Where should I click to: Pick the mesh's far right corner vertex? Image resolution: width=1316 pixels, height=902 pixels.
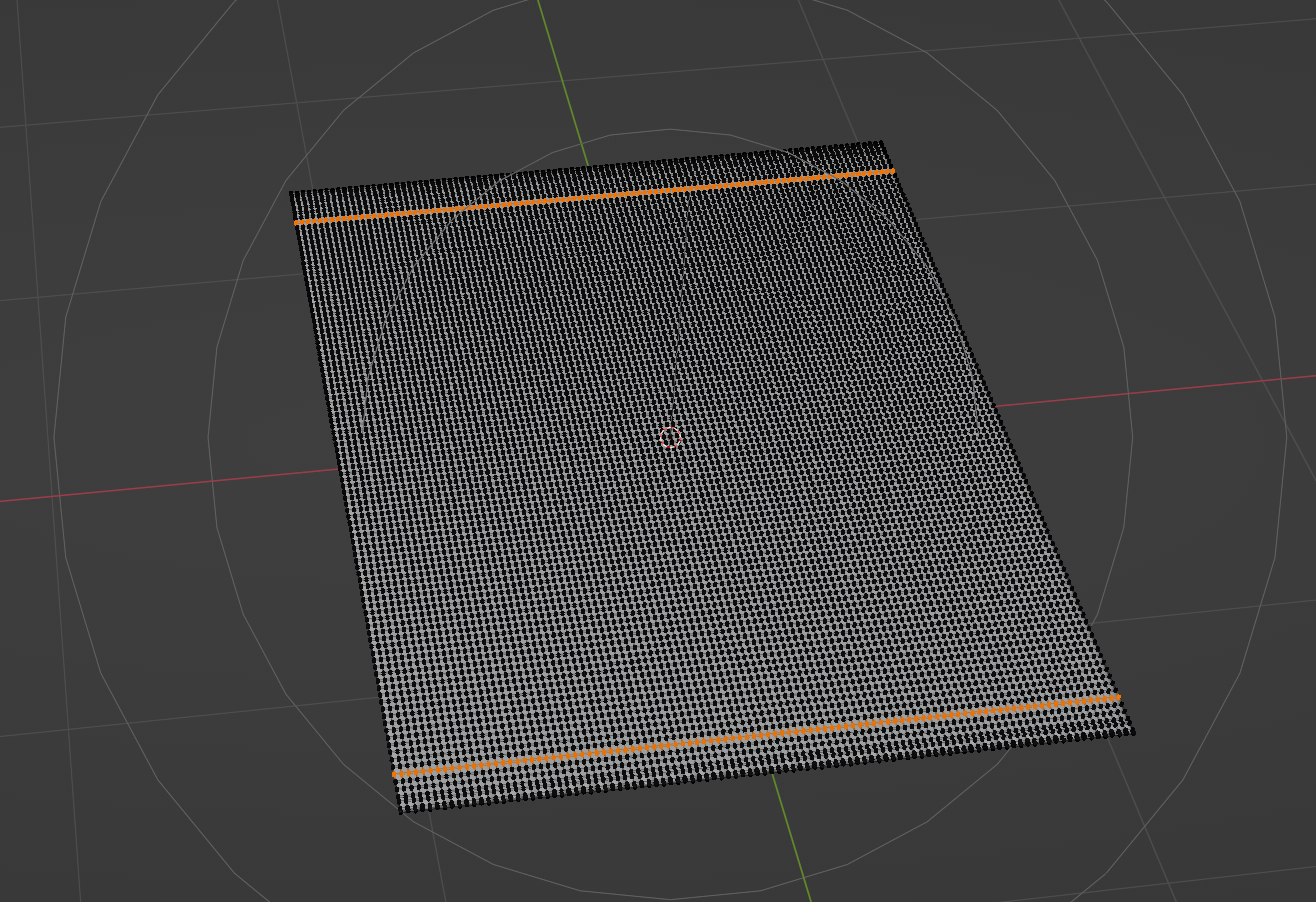[881, 142]
